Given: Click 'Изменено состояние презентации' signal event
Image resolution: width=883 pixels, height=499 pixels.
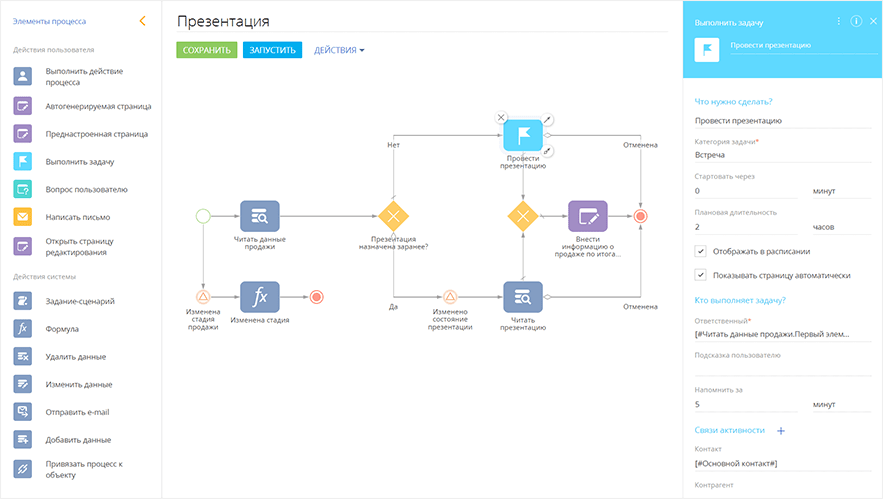Looking at the screenshot, I should [450, 297].
